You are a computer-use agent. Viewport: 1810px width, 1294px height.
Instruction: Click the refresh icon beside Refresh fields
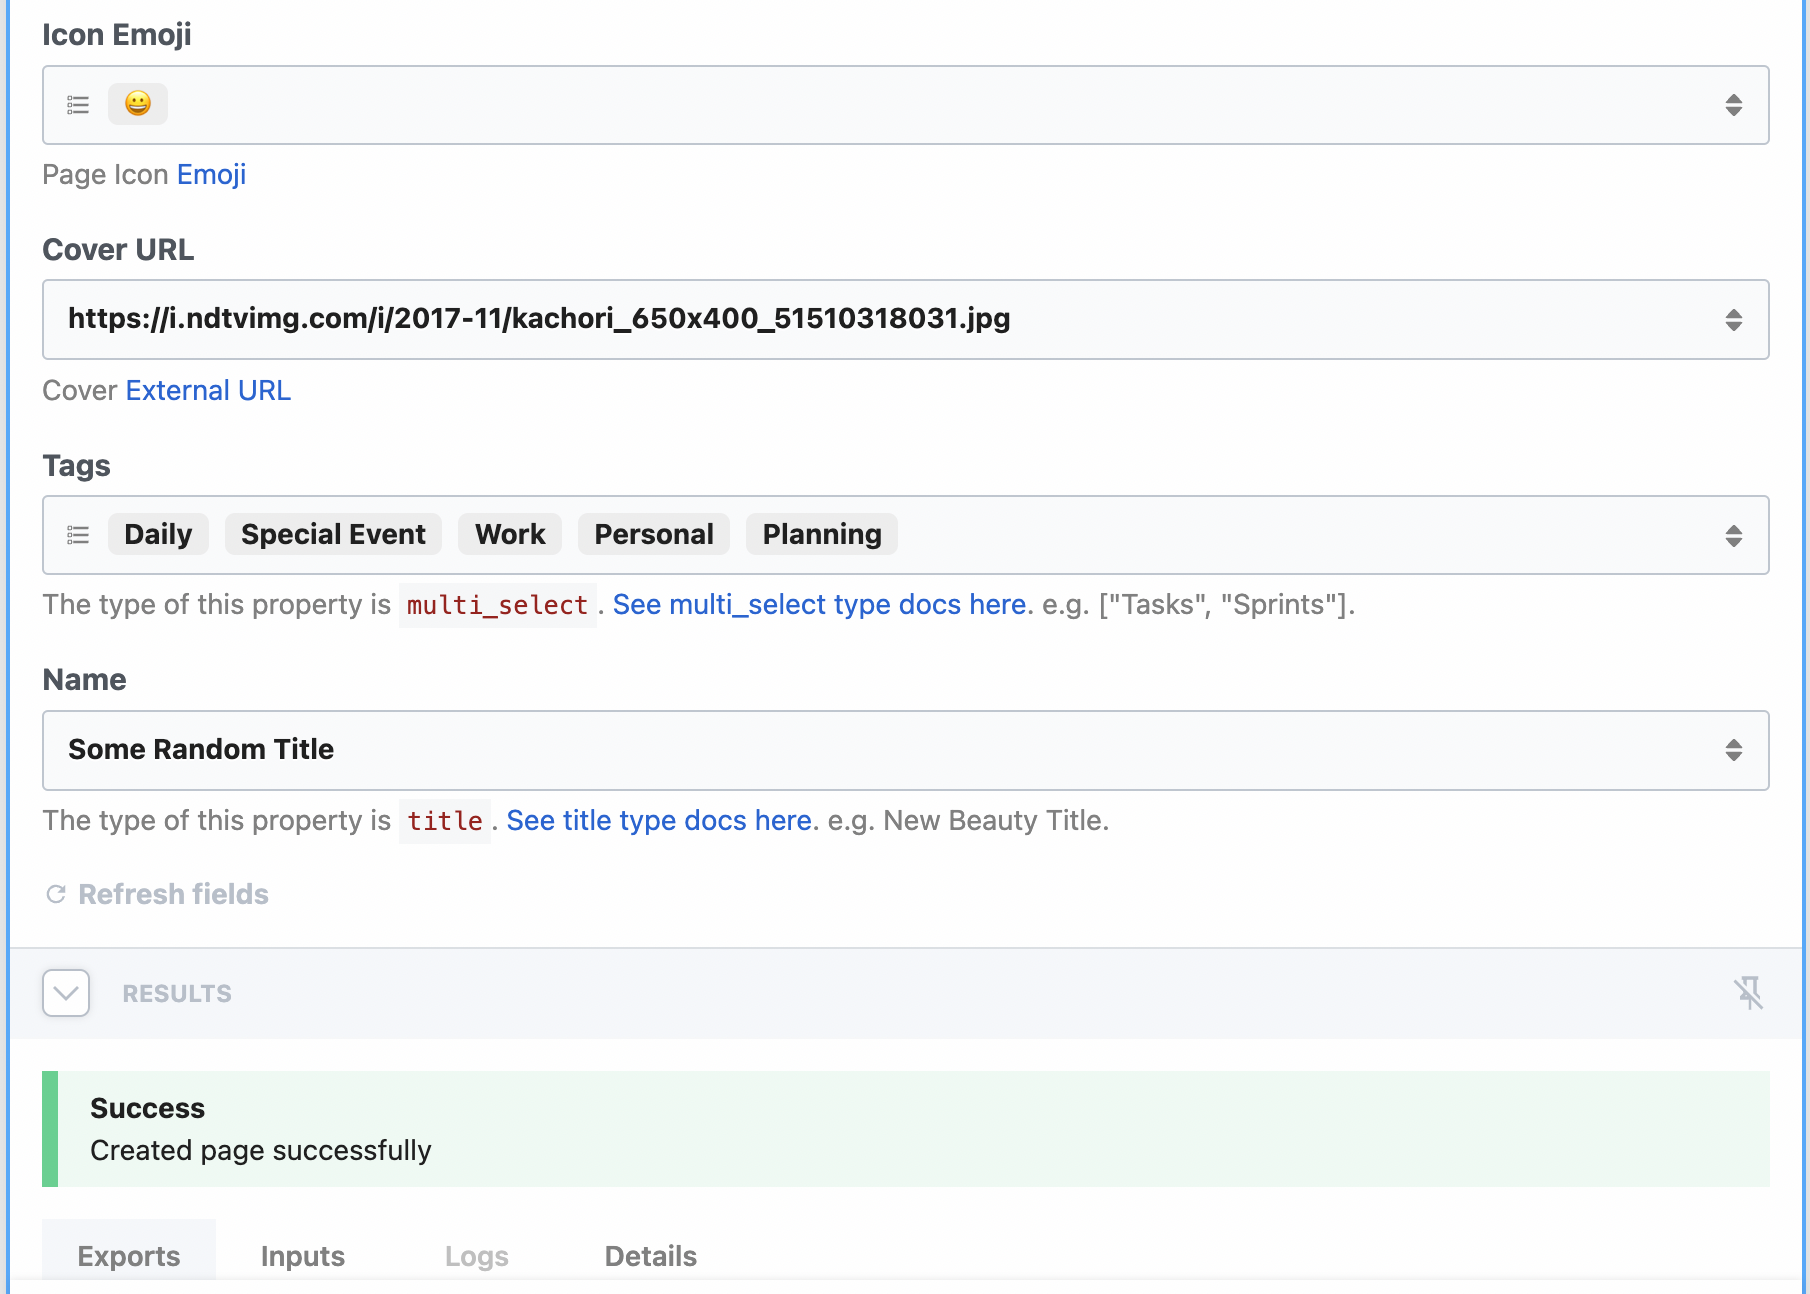pos(56,894)
